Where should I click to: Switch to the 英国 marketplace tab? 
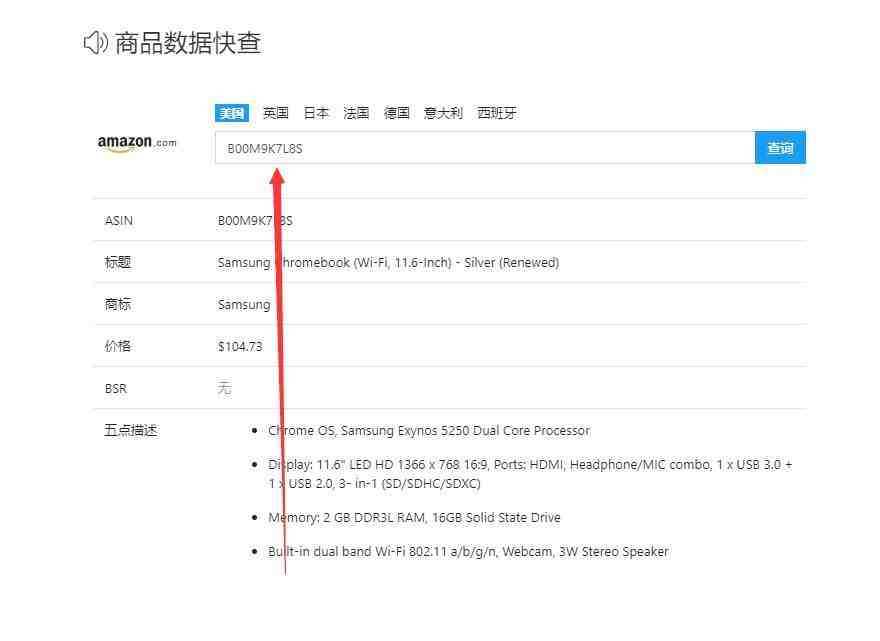point(276,113)
